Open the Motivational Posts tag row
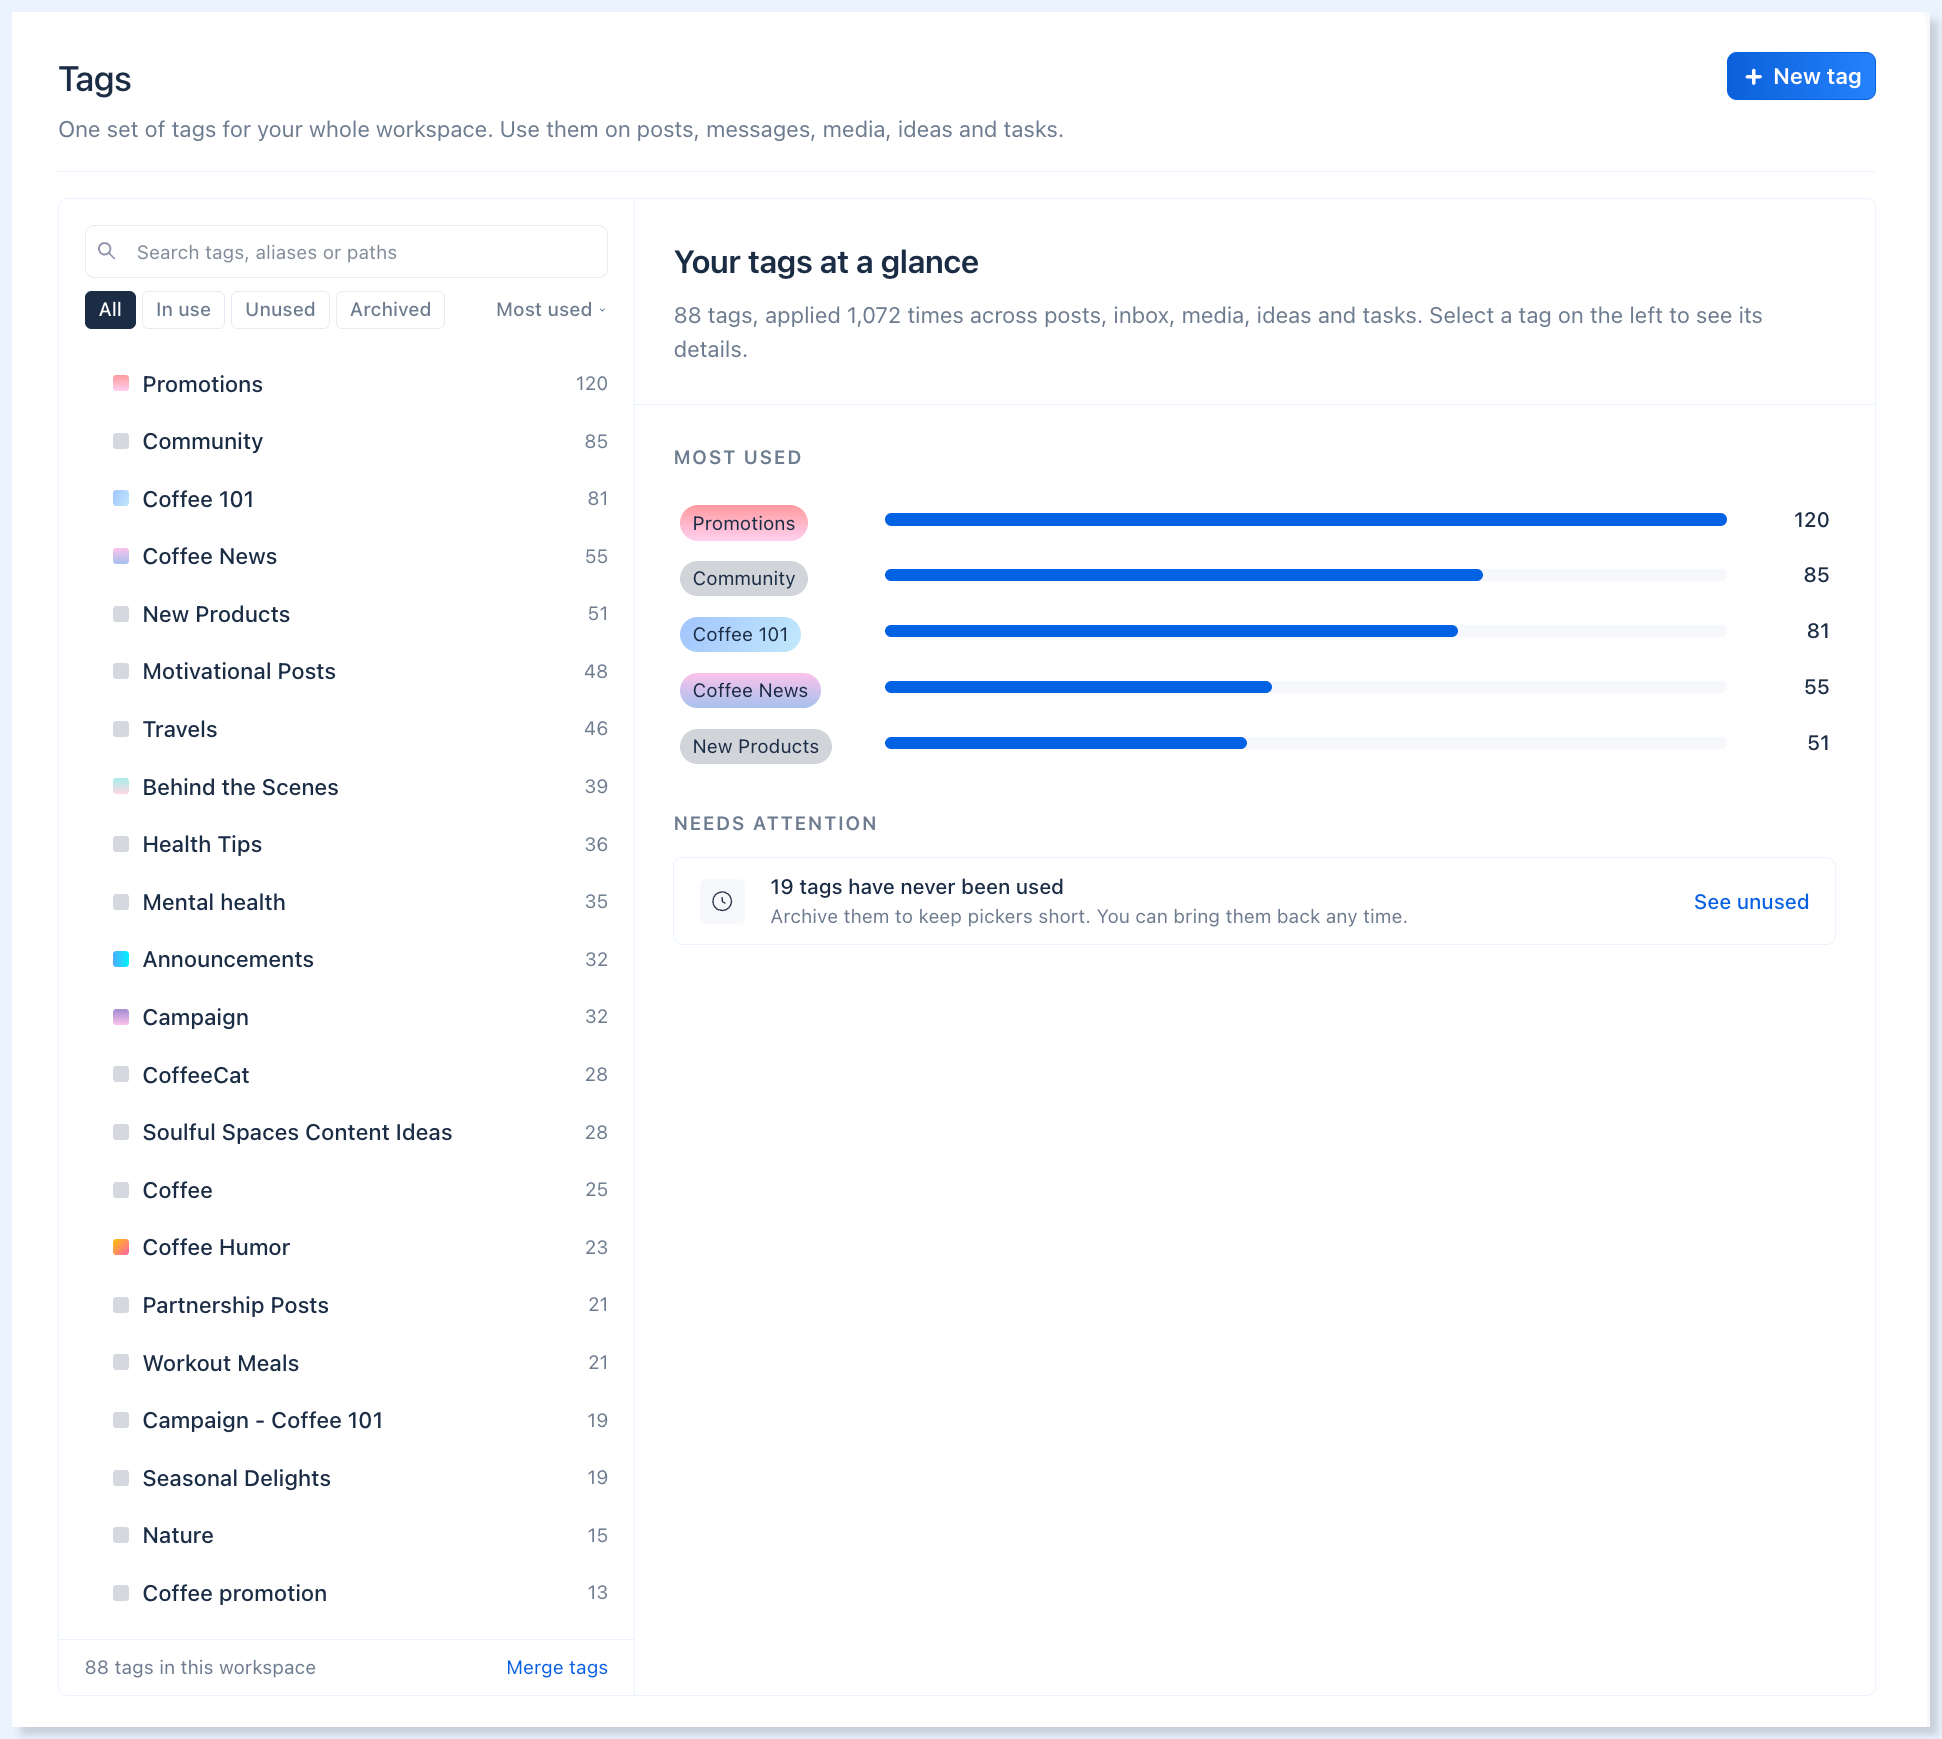Image resolution: width=1942 pixels, height=1739 pixels. tap(346, 671)
